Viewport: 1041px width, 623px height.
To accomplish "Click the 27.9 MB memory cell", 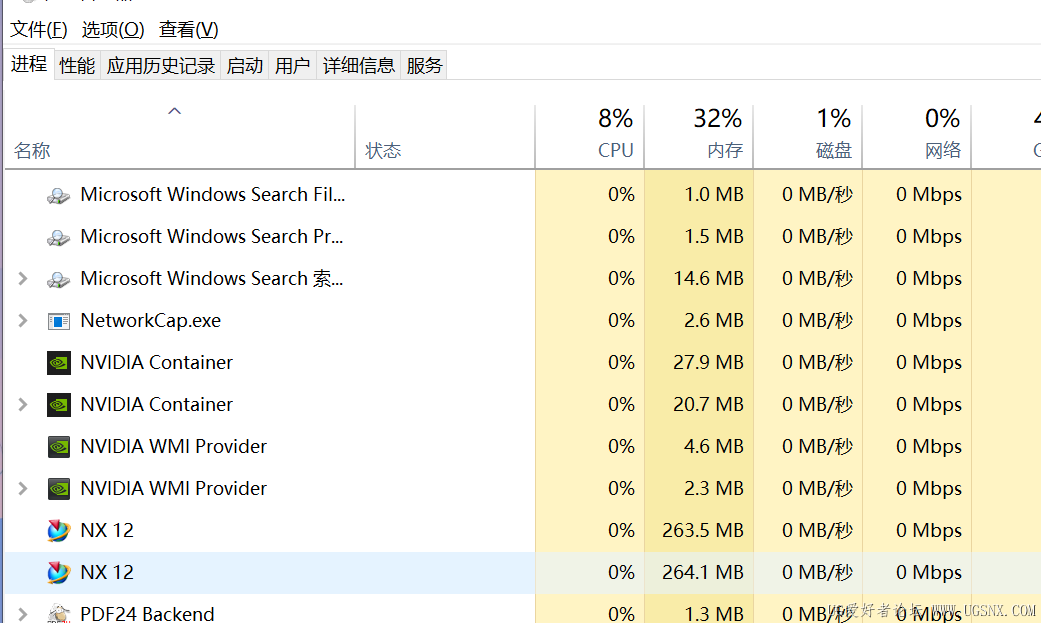I will pos(698,363).
